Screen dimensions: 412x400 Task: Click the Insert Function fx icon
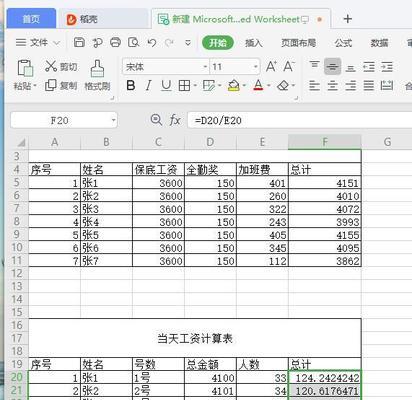pyautogui.click(x=175, y=120)
